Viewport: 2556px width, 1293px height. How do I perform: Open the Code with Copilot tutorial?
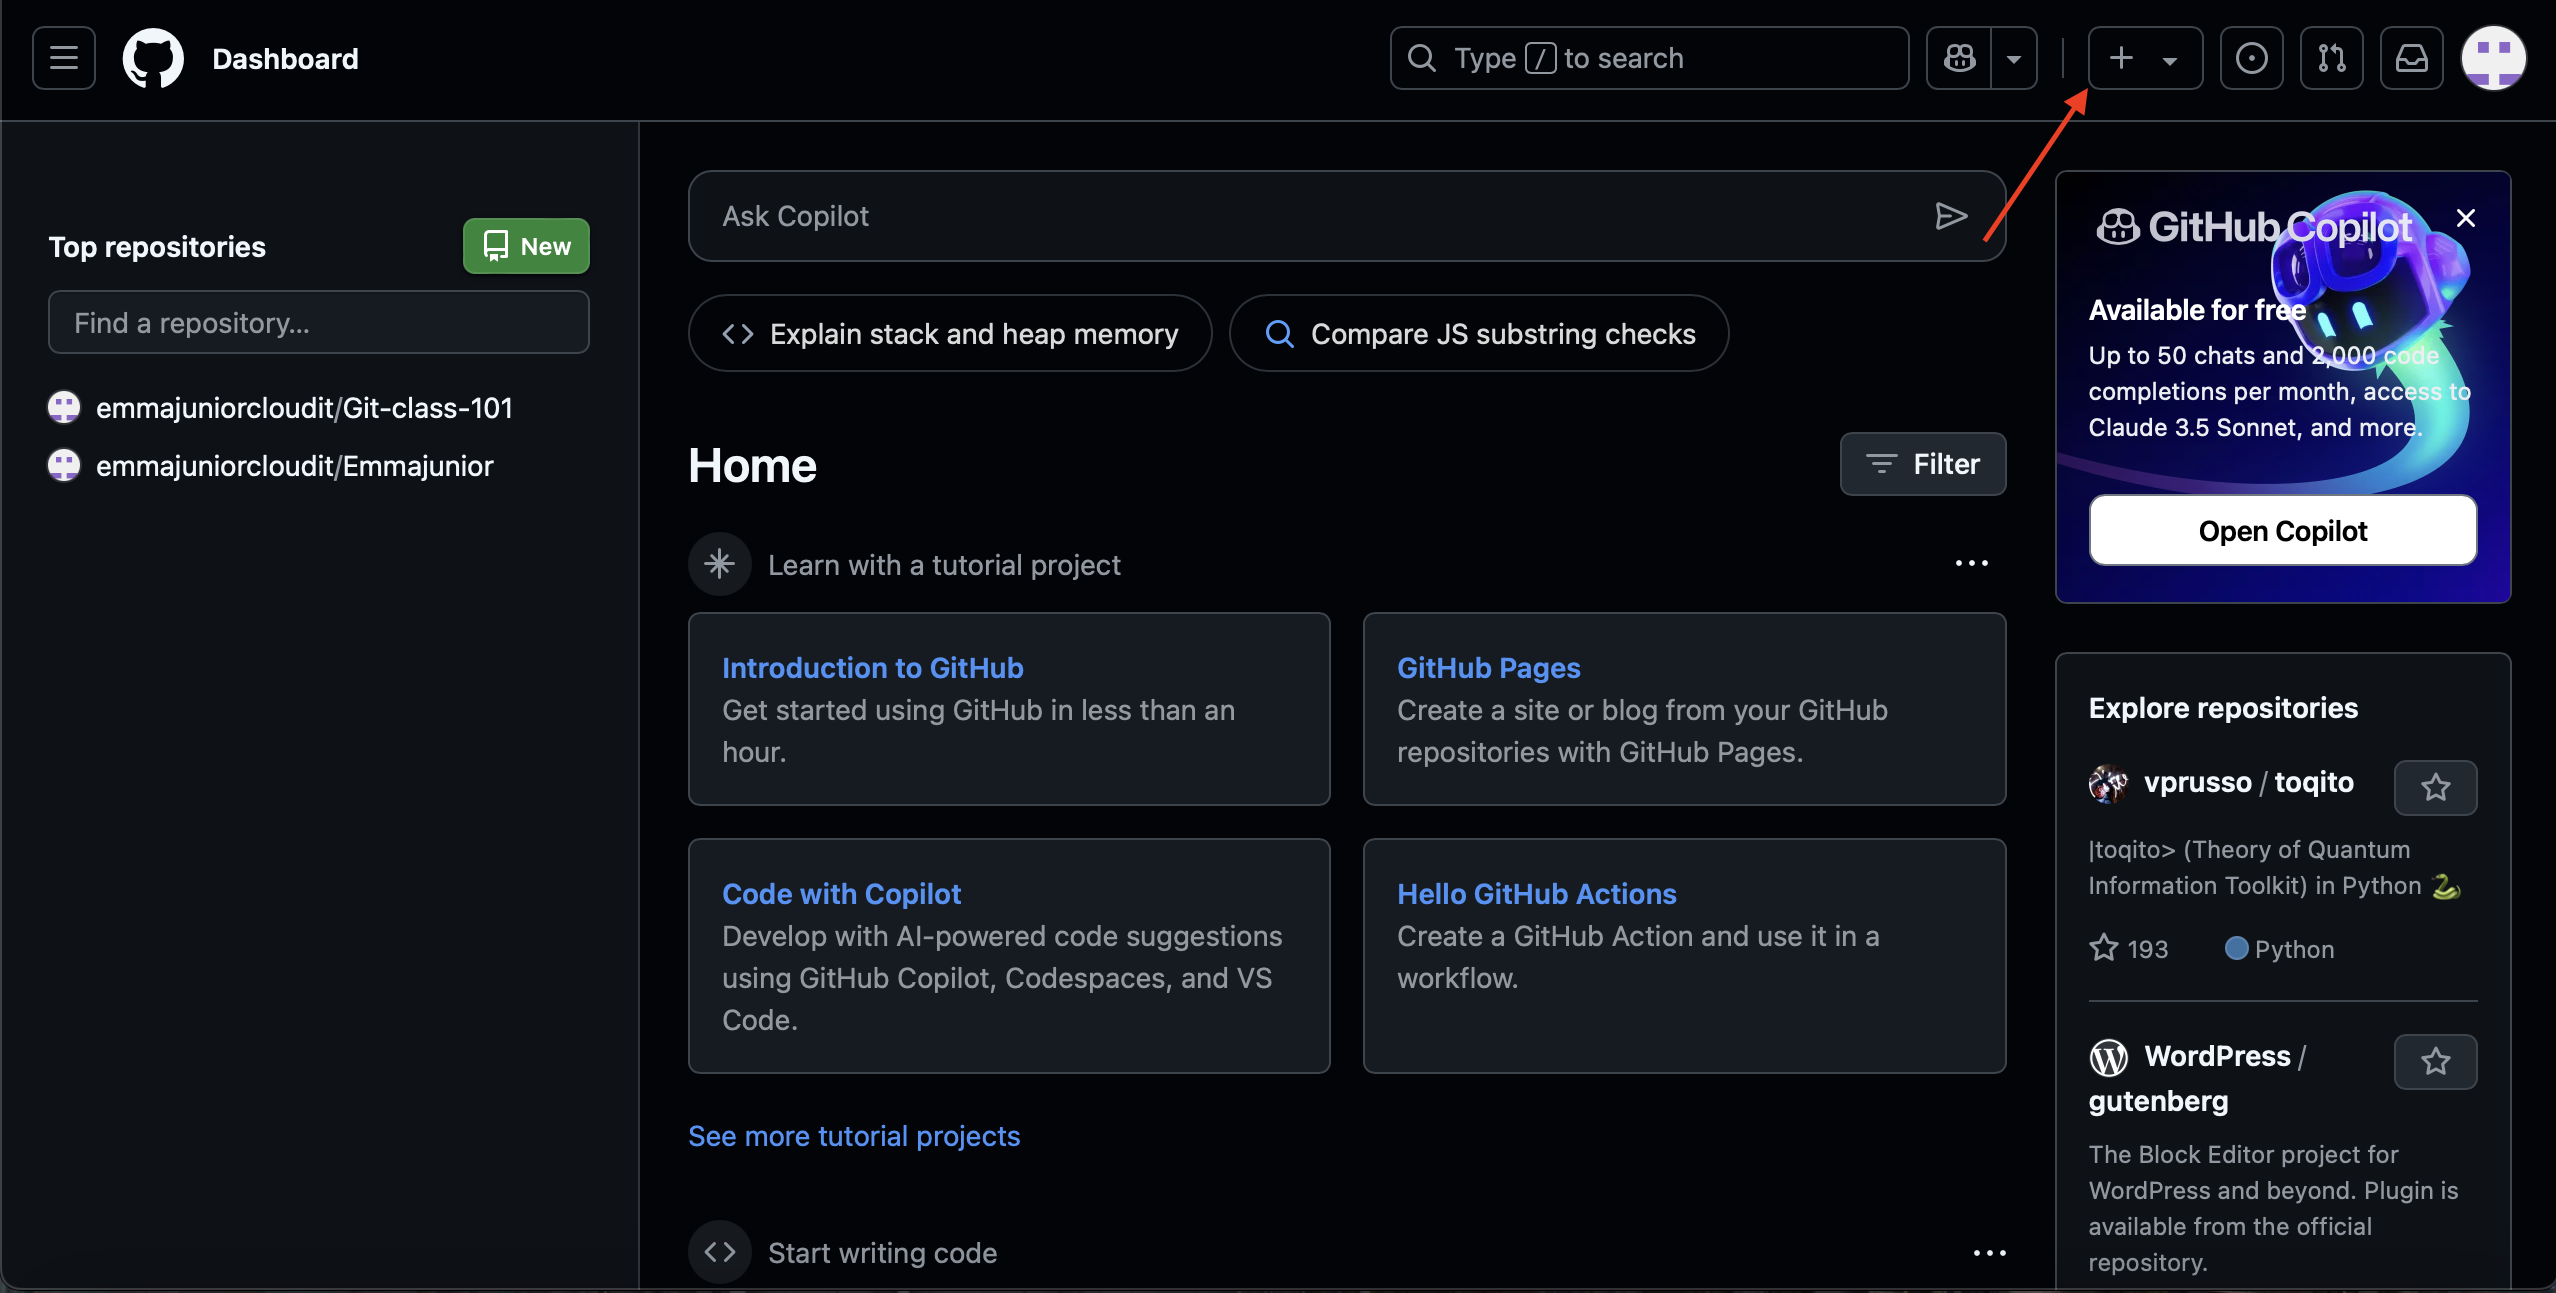841,894
